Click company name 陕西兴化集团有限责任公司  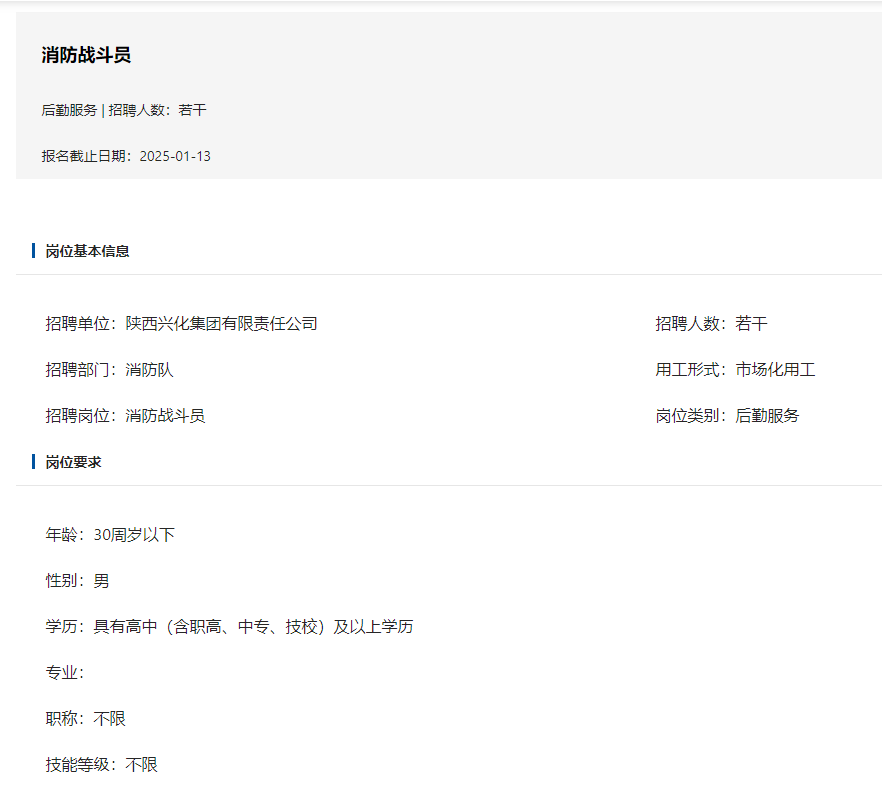(x=221, y=324)
